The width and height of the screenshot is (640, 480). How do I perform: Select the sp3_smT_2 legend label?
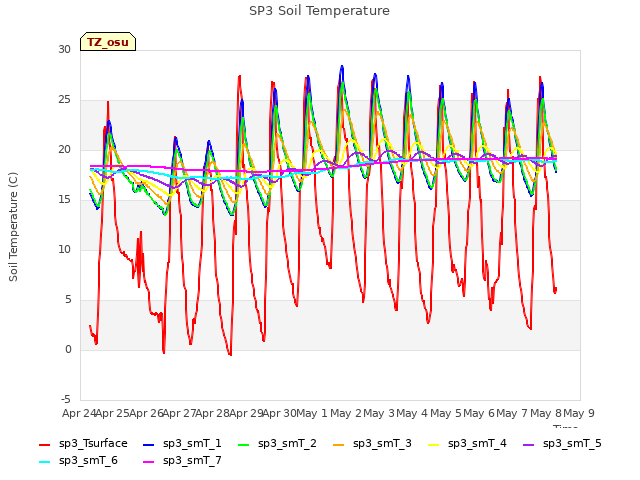287,443
